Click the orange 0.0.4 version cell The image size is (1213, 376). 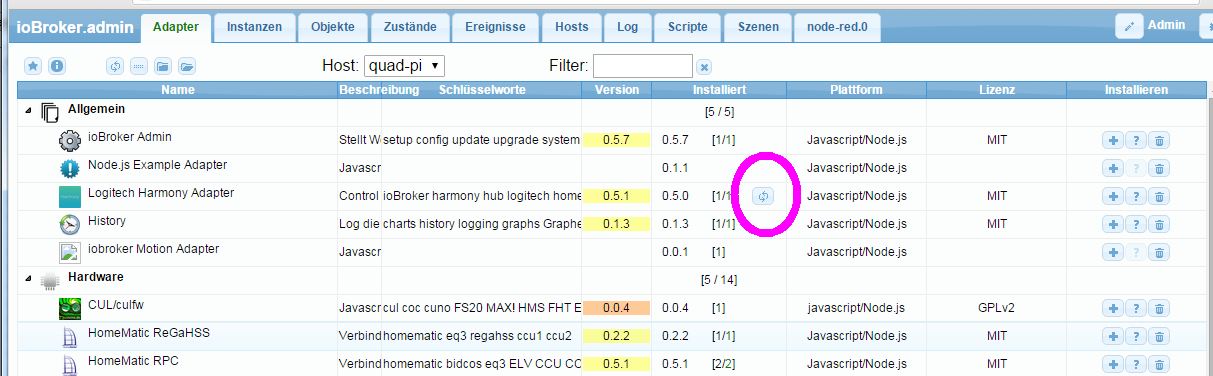click(x=616, y=308)
